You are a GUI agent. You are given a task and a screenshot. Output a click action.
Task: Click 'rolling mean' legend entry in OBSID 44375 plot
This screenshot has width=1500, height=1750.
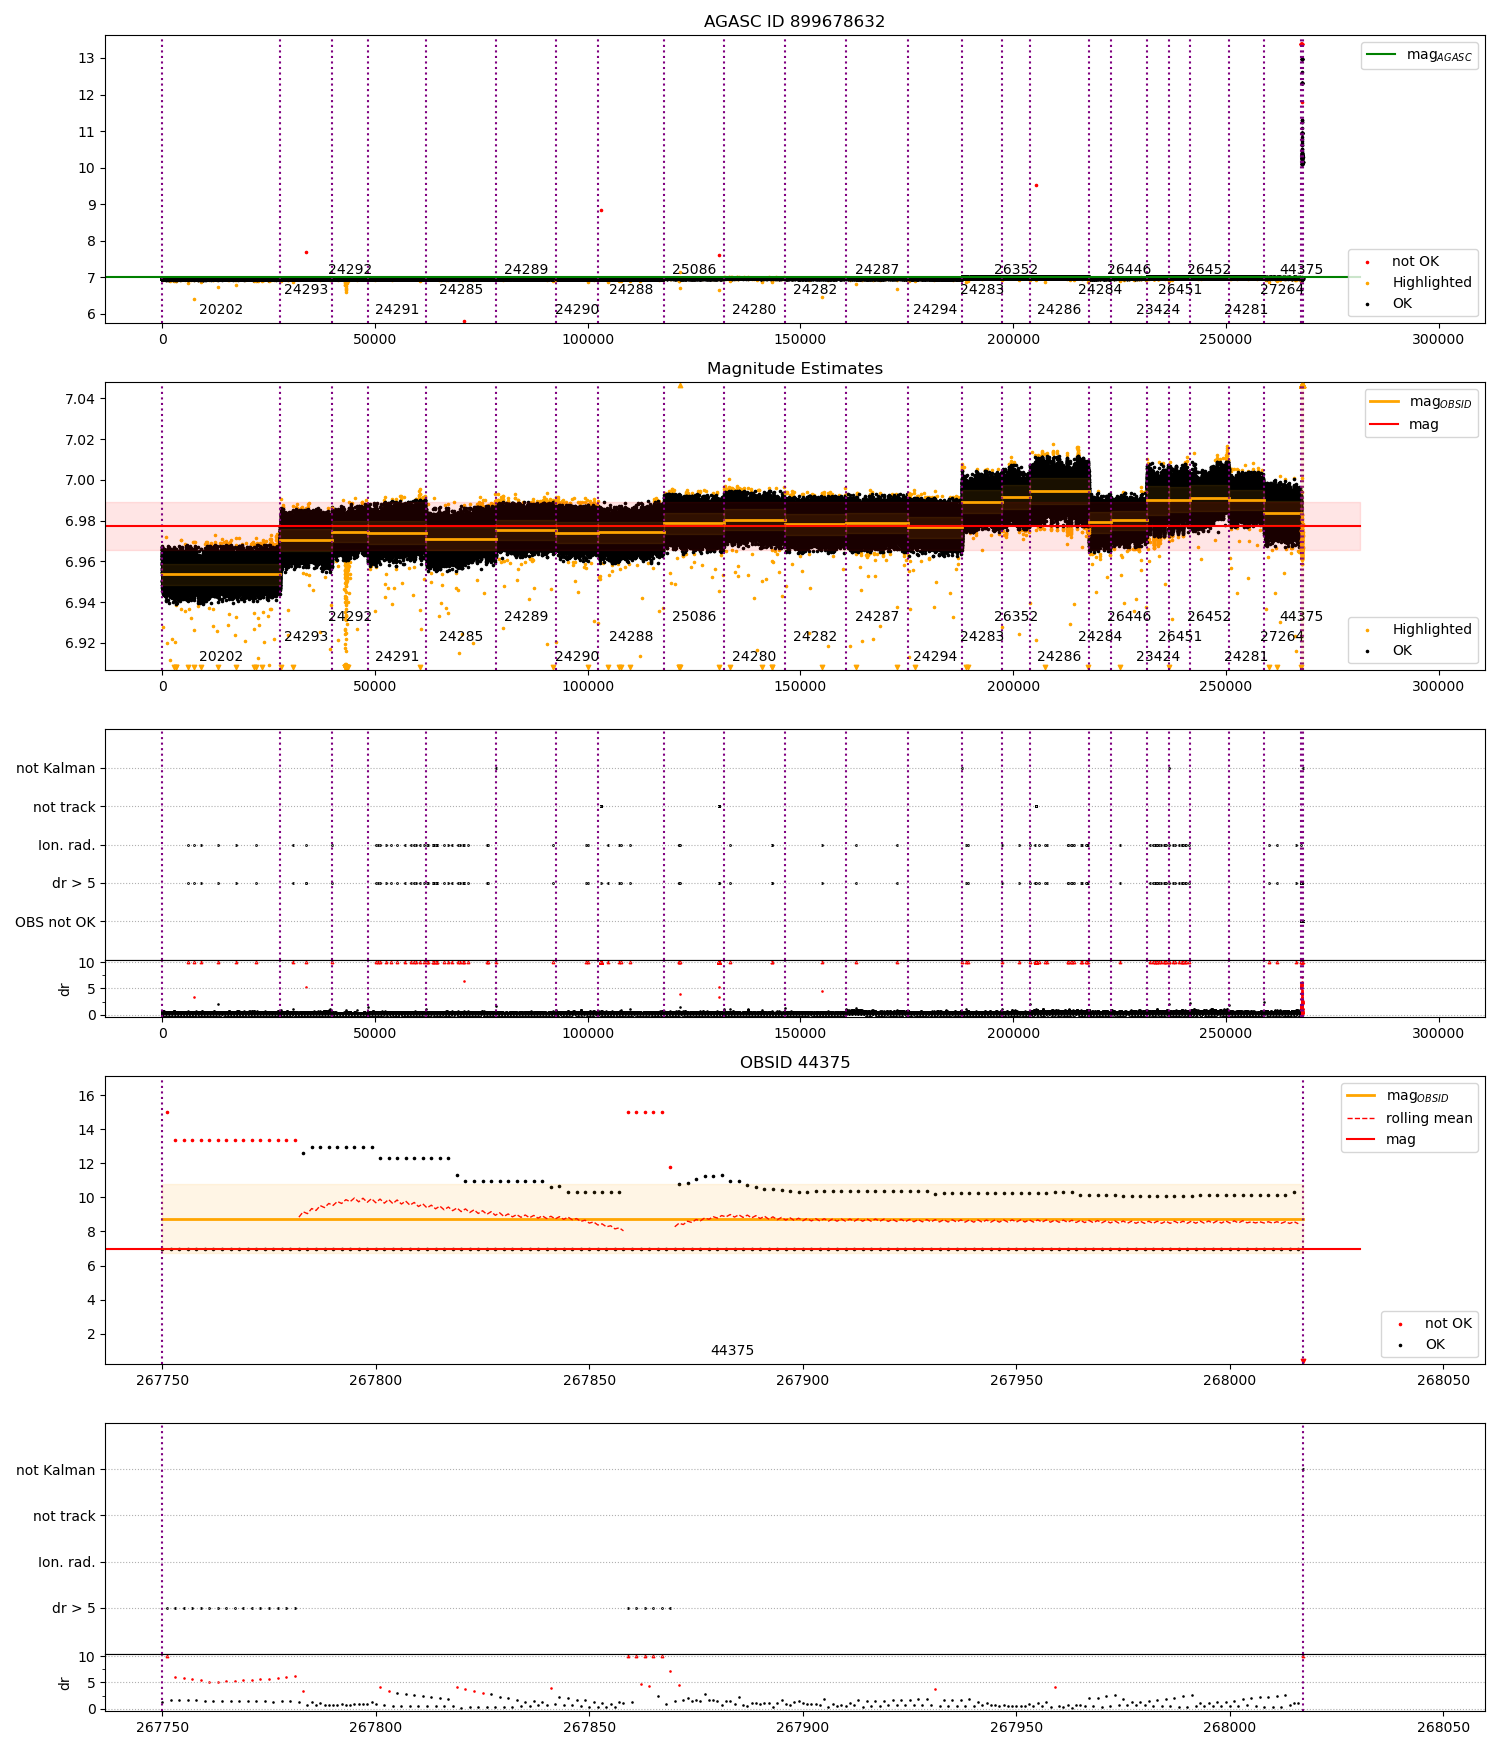tap(1429, 1118)
